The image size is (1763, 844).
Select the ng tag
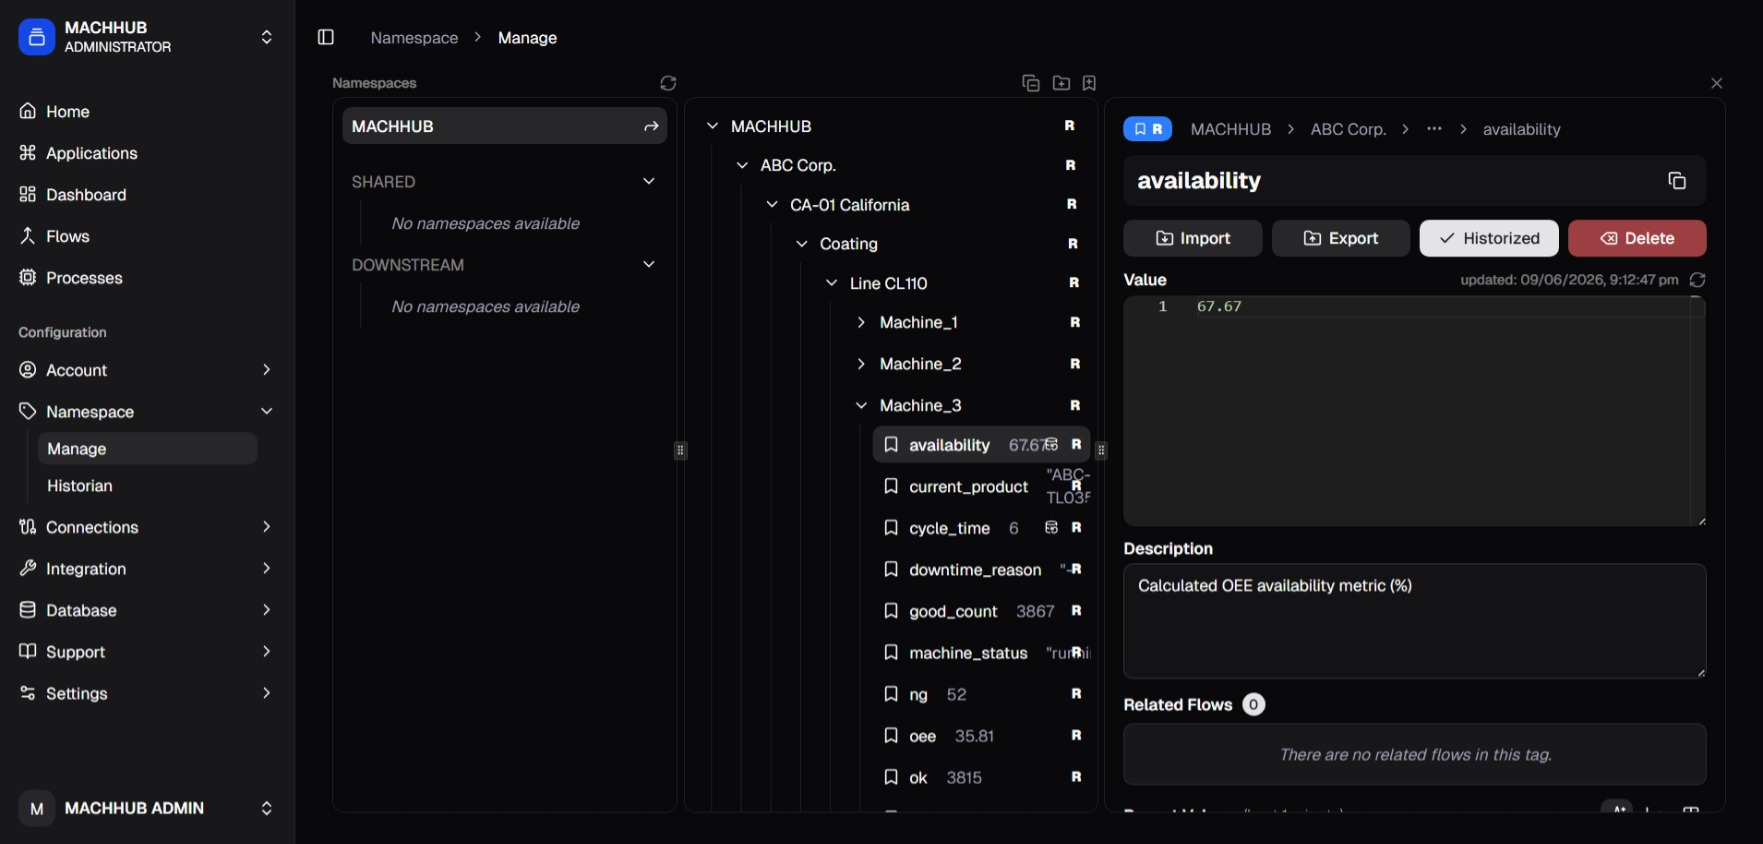(x=981, y=694)
